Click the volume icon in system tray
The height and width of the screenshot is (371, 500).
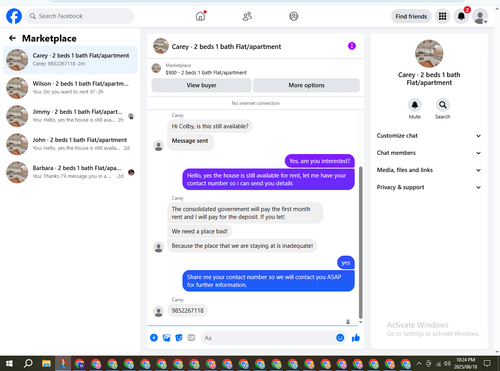pos(447,363)
